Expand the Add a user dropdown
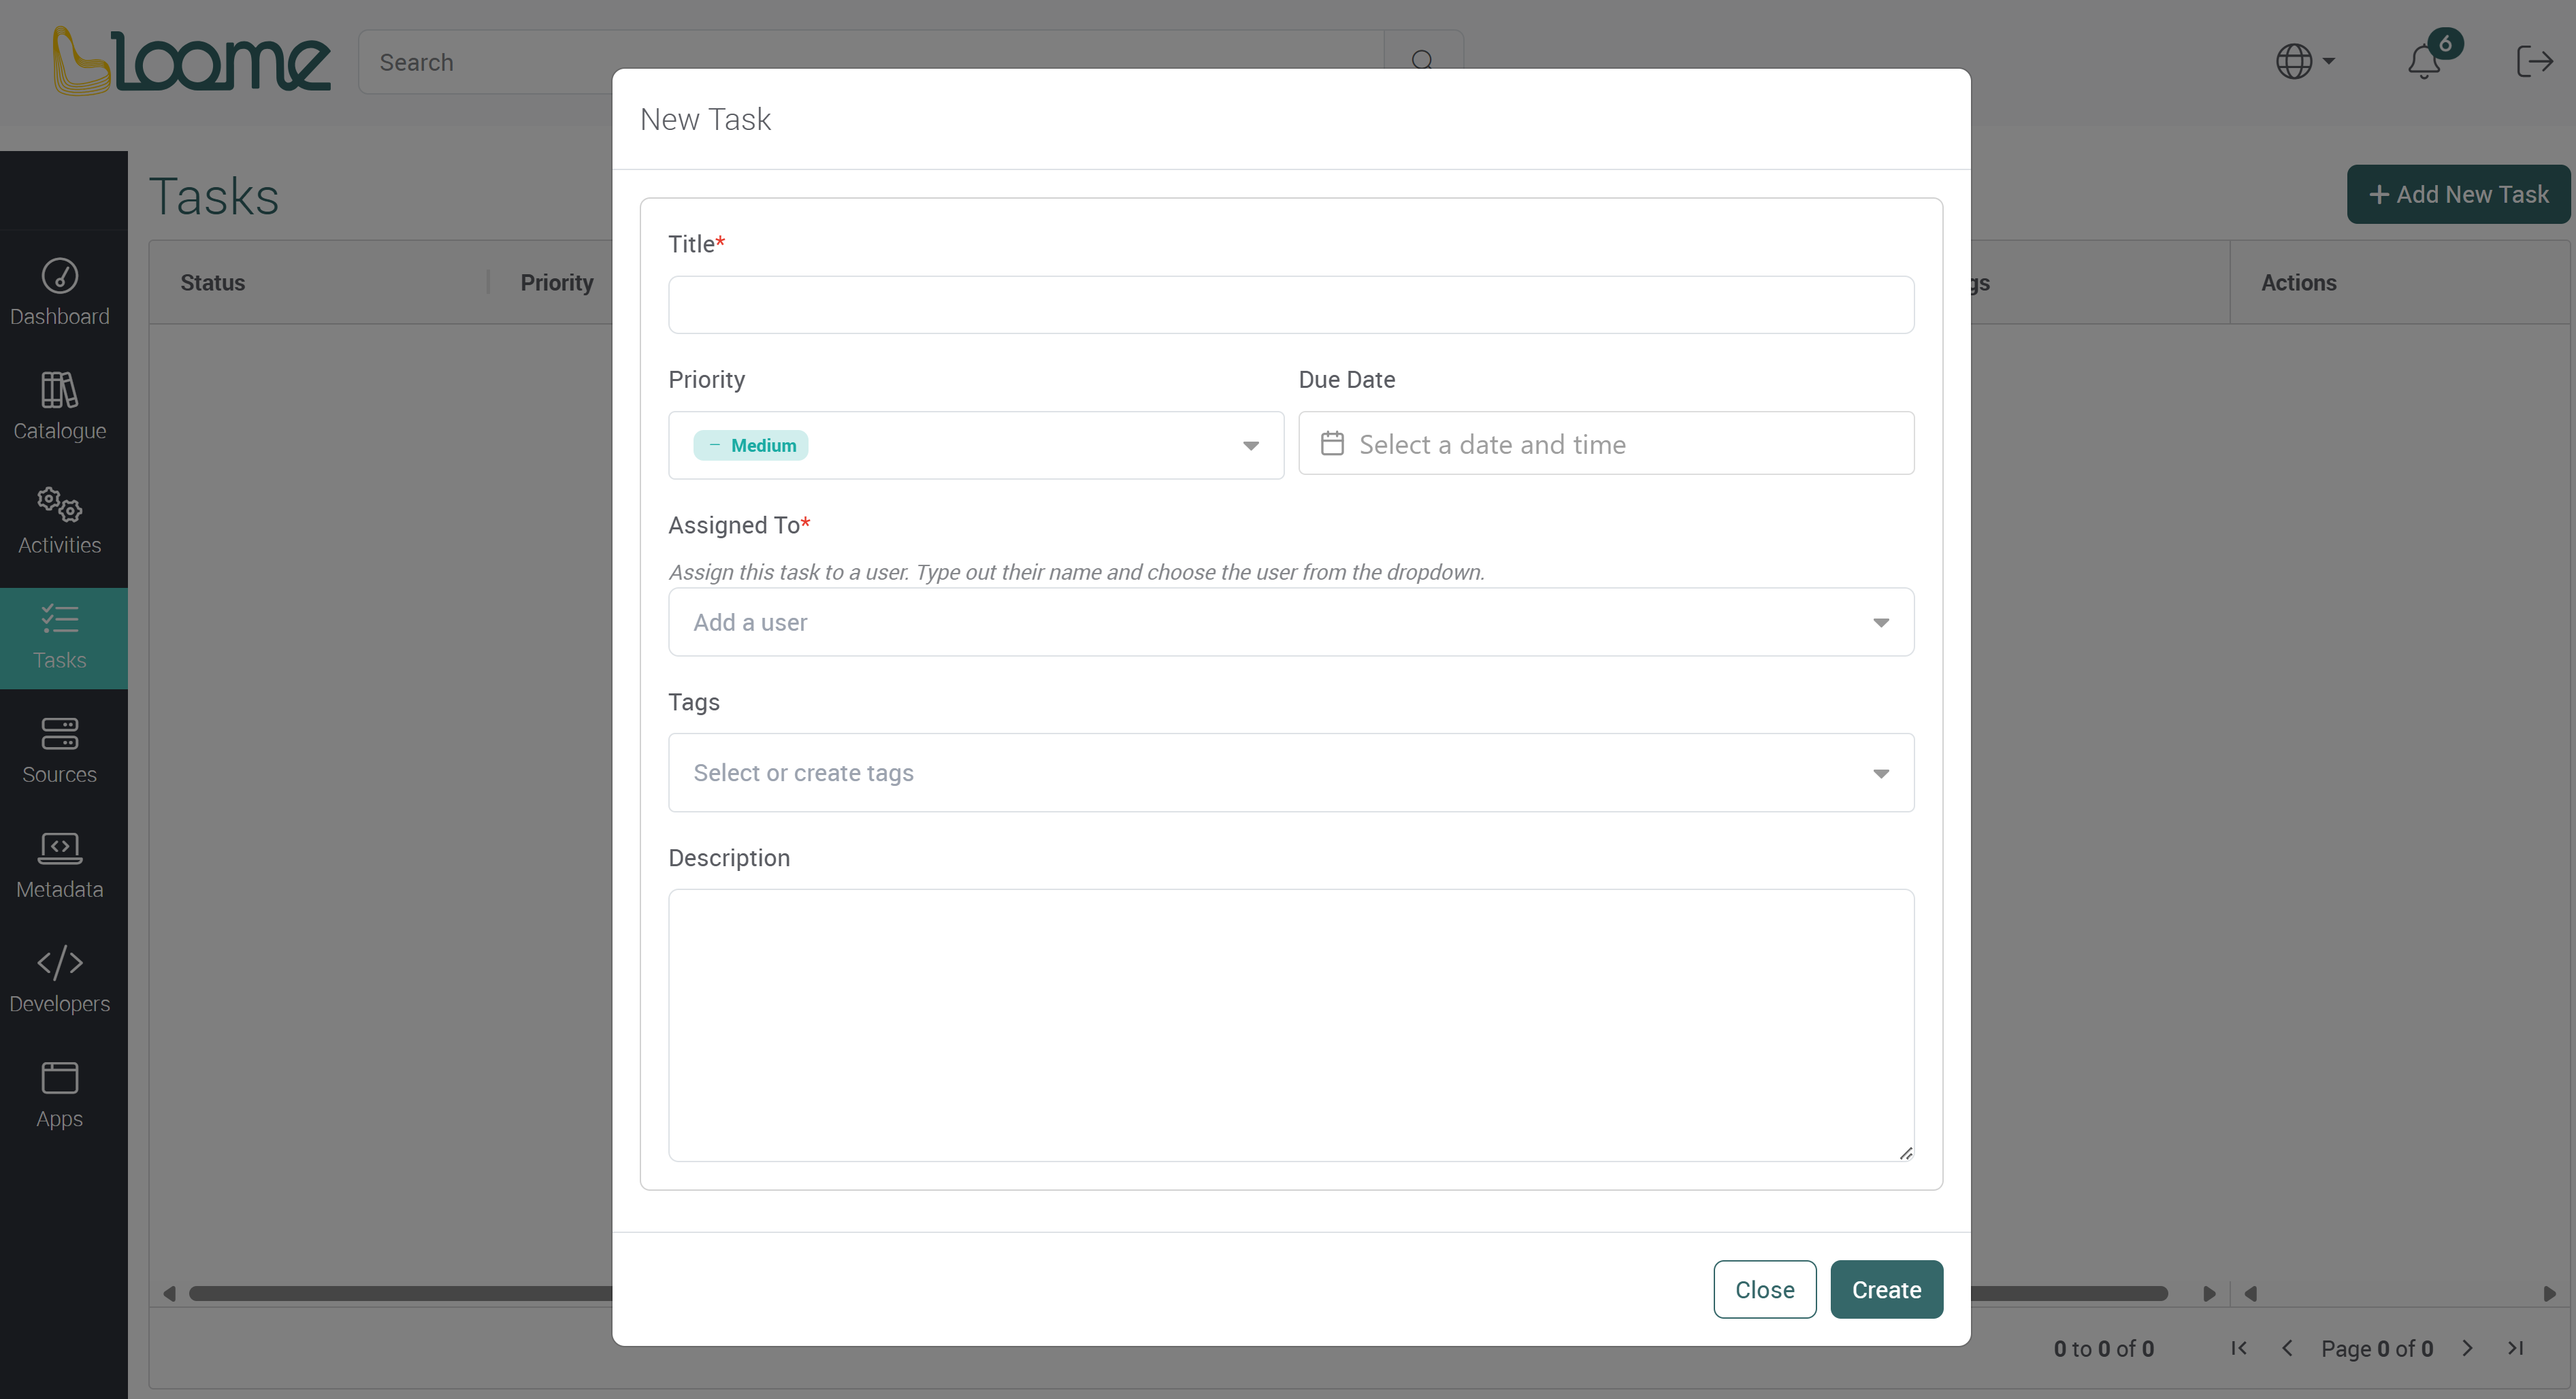 click(x=1881, y=622)
